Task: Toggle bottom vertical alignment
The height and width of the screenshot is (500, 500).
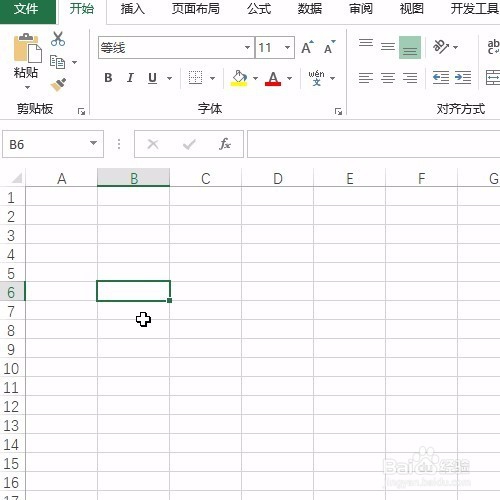Action: [410, 47]
